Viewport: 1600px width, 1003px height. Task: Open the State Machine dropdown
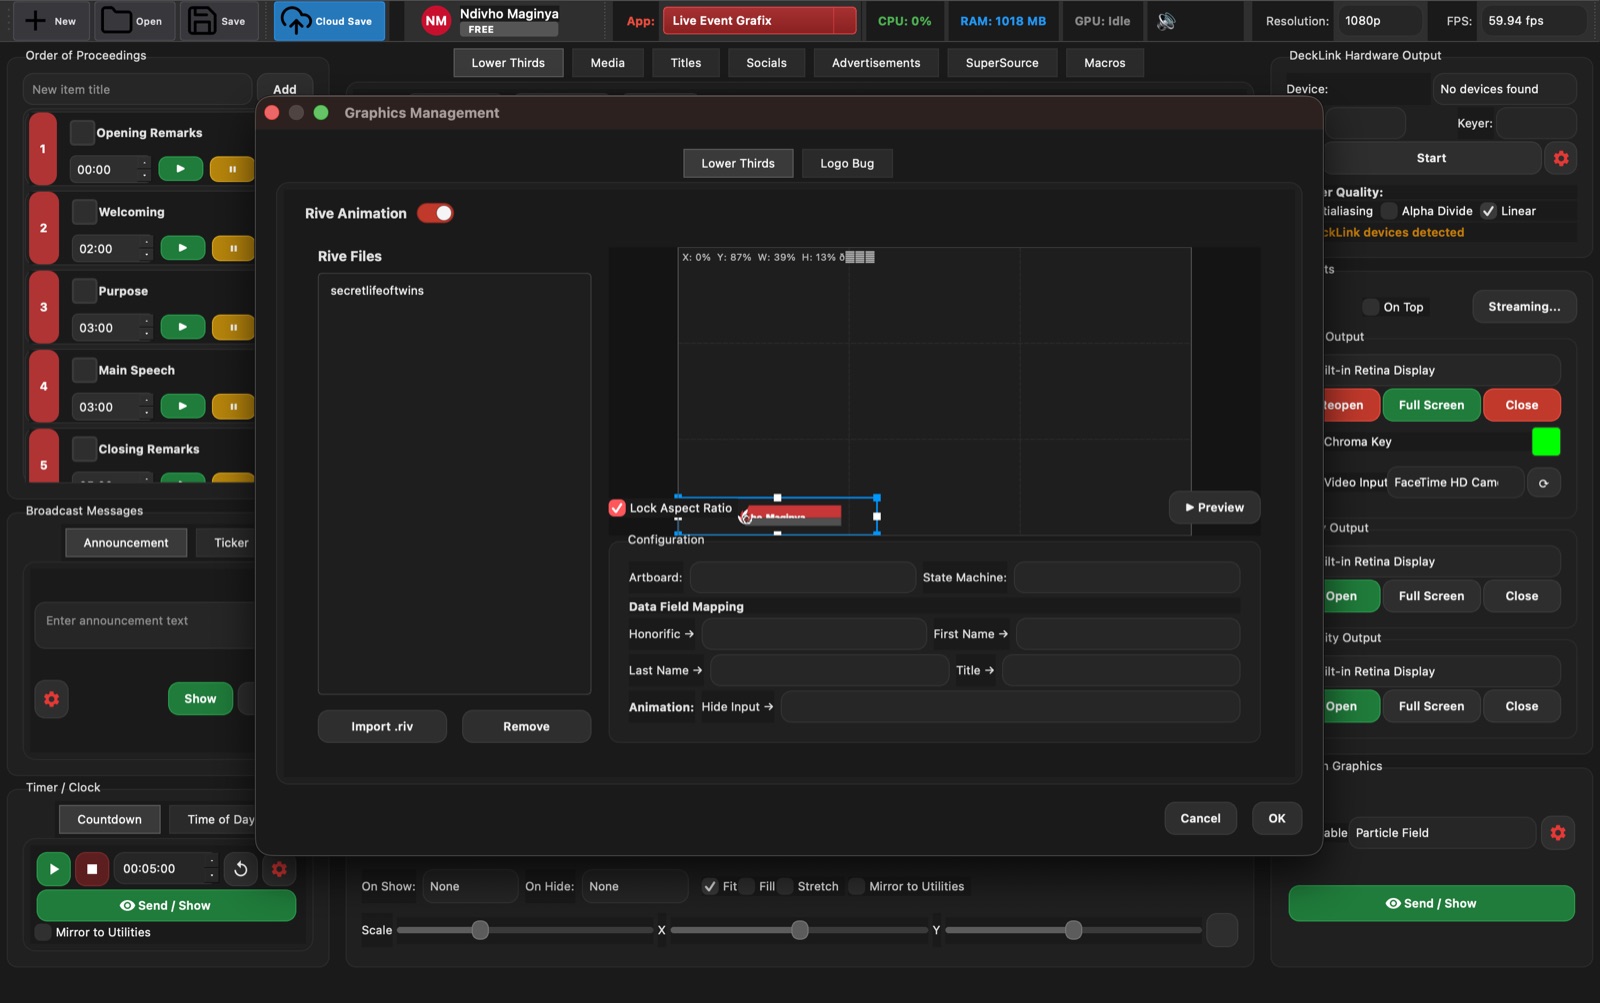click(1127, 577)
